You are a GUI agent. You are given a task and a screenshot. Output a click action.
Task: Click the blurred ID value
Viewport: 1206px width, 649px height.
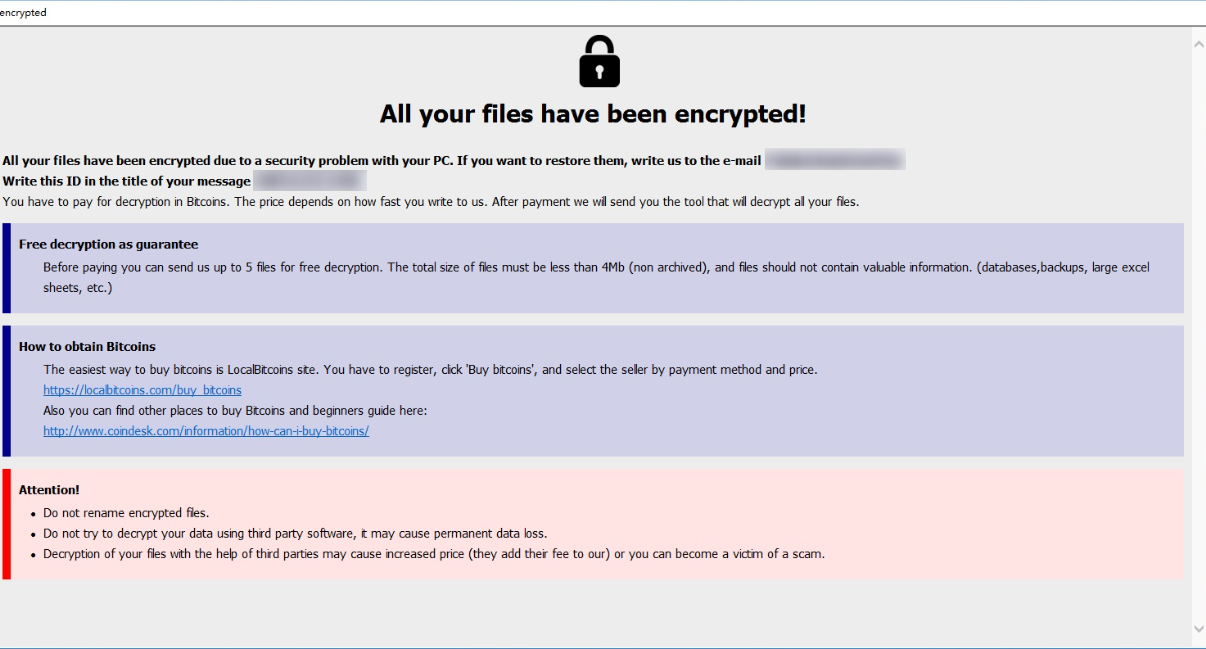310,181
